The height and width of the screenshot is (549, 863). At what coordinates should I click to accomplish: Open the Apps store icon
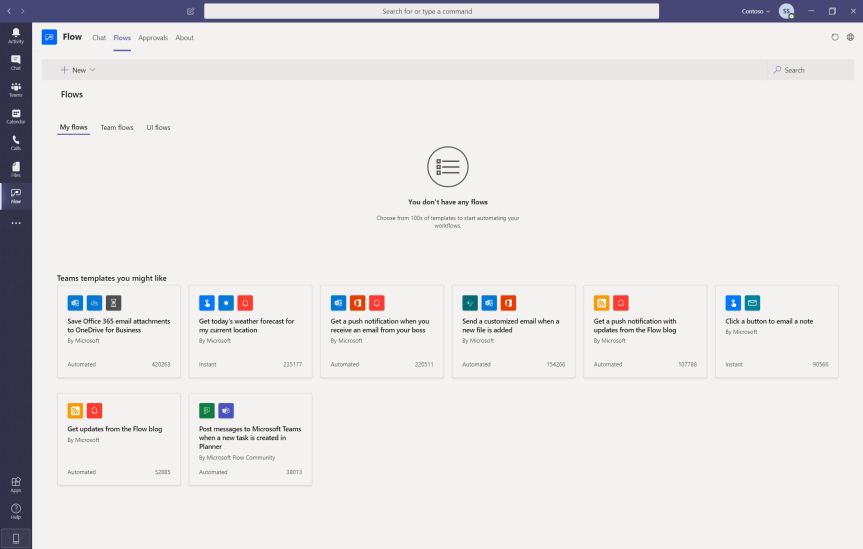click(15, 484)
